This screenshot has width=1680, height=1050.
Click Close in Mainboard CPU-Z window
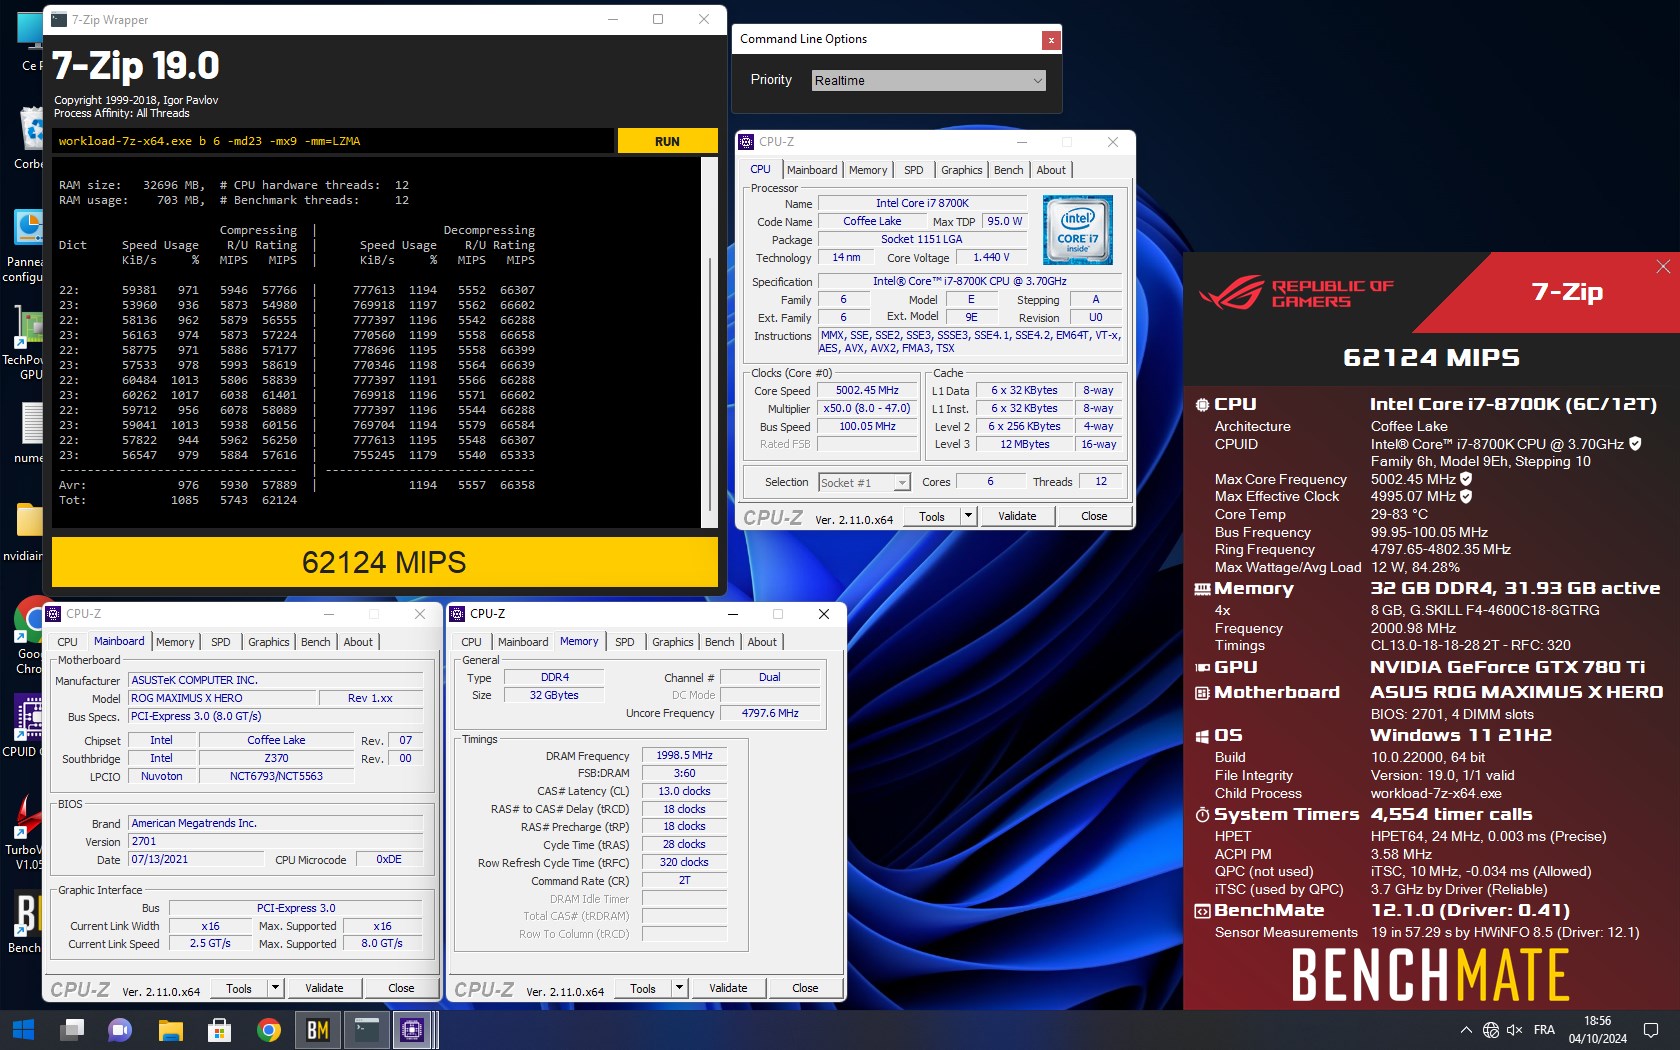click(401, 988)
